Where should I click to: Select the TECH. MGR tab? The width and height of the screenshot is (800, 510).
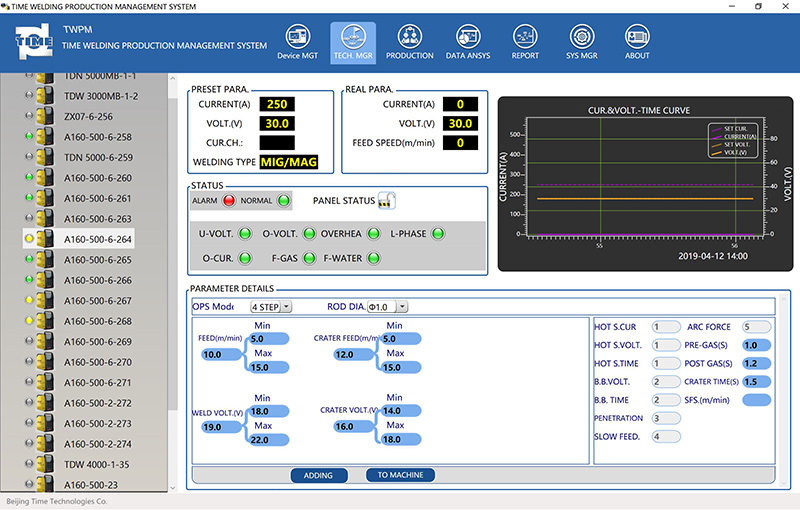[352, 40]
